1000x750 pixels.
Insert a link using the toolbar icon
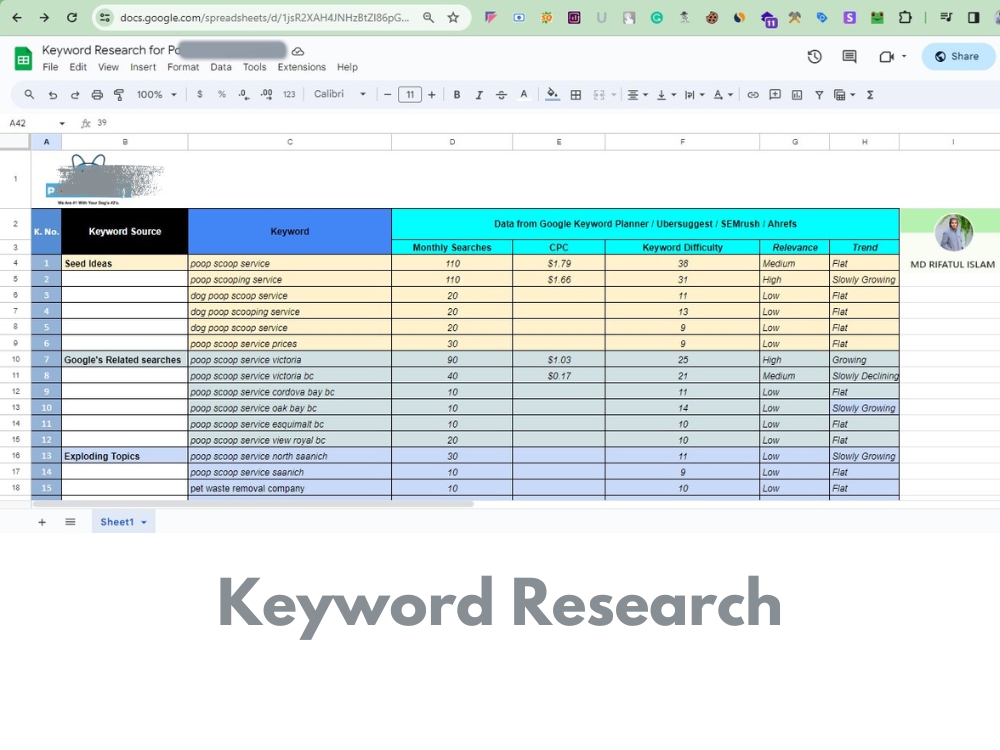[x=753, y=94]
